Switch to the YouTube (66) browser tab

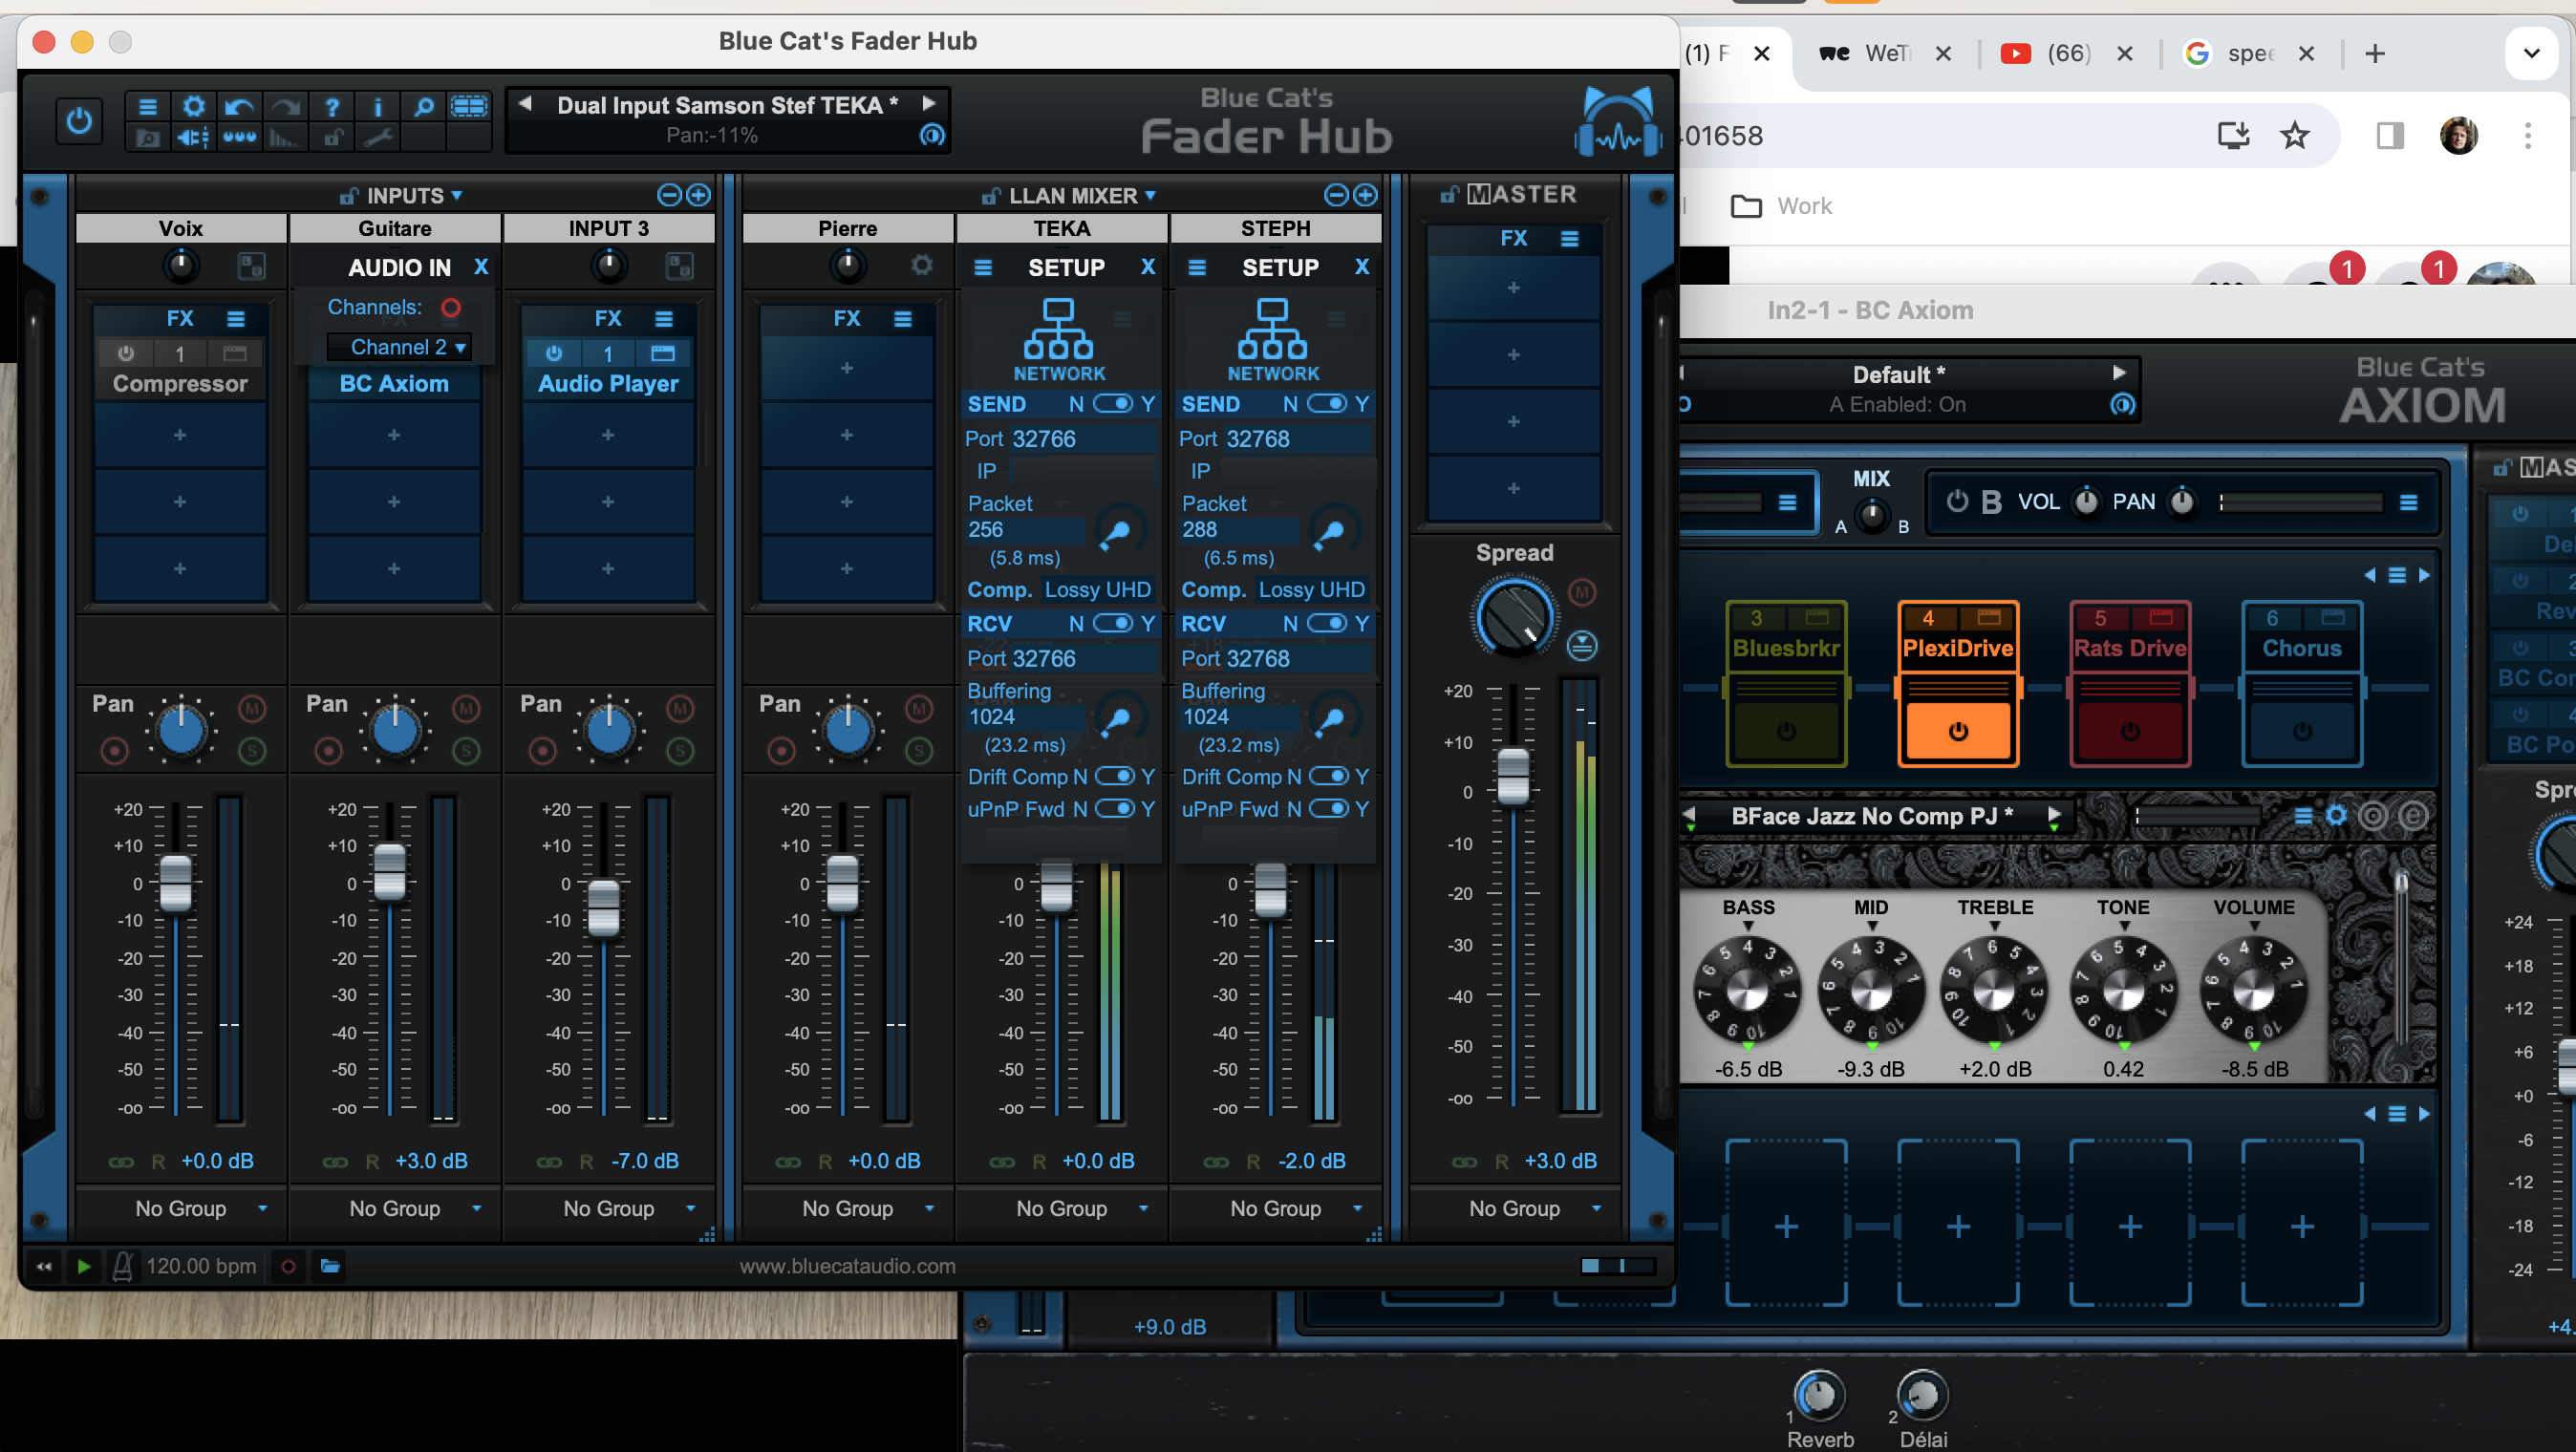click(x=2046, y=53)
